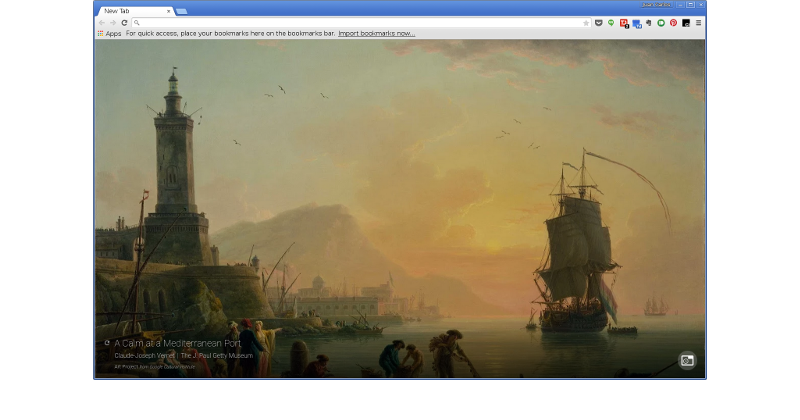Open the red extension with notification badge

[x=624, y=22]
